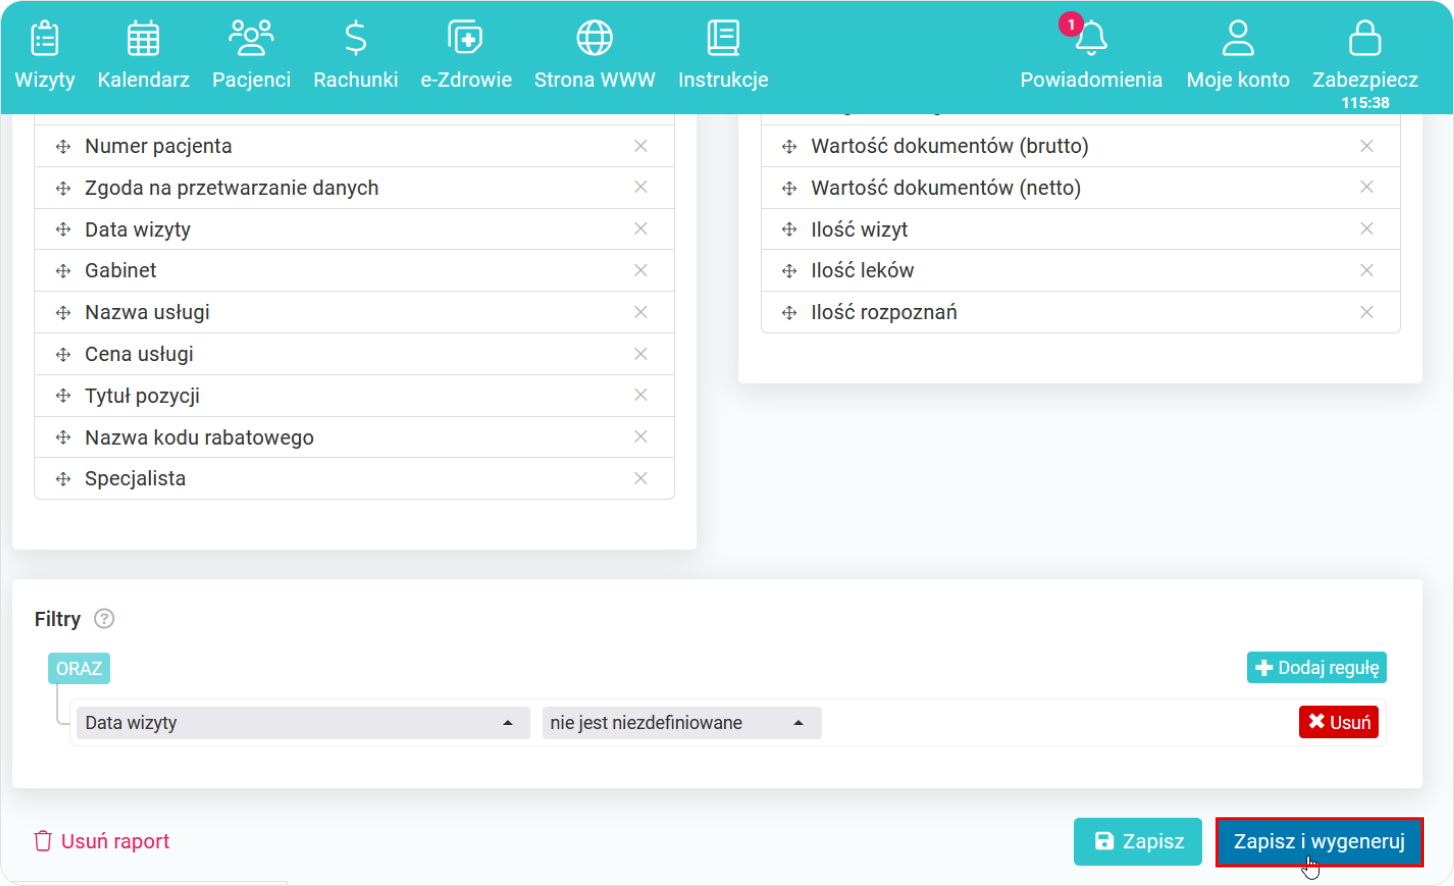Open Strona WWW in the top bar

[594, 56]
